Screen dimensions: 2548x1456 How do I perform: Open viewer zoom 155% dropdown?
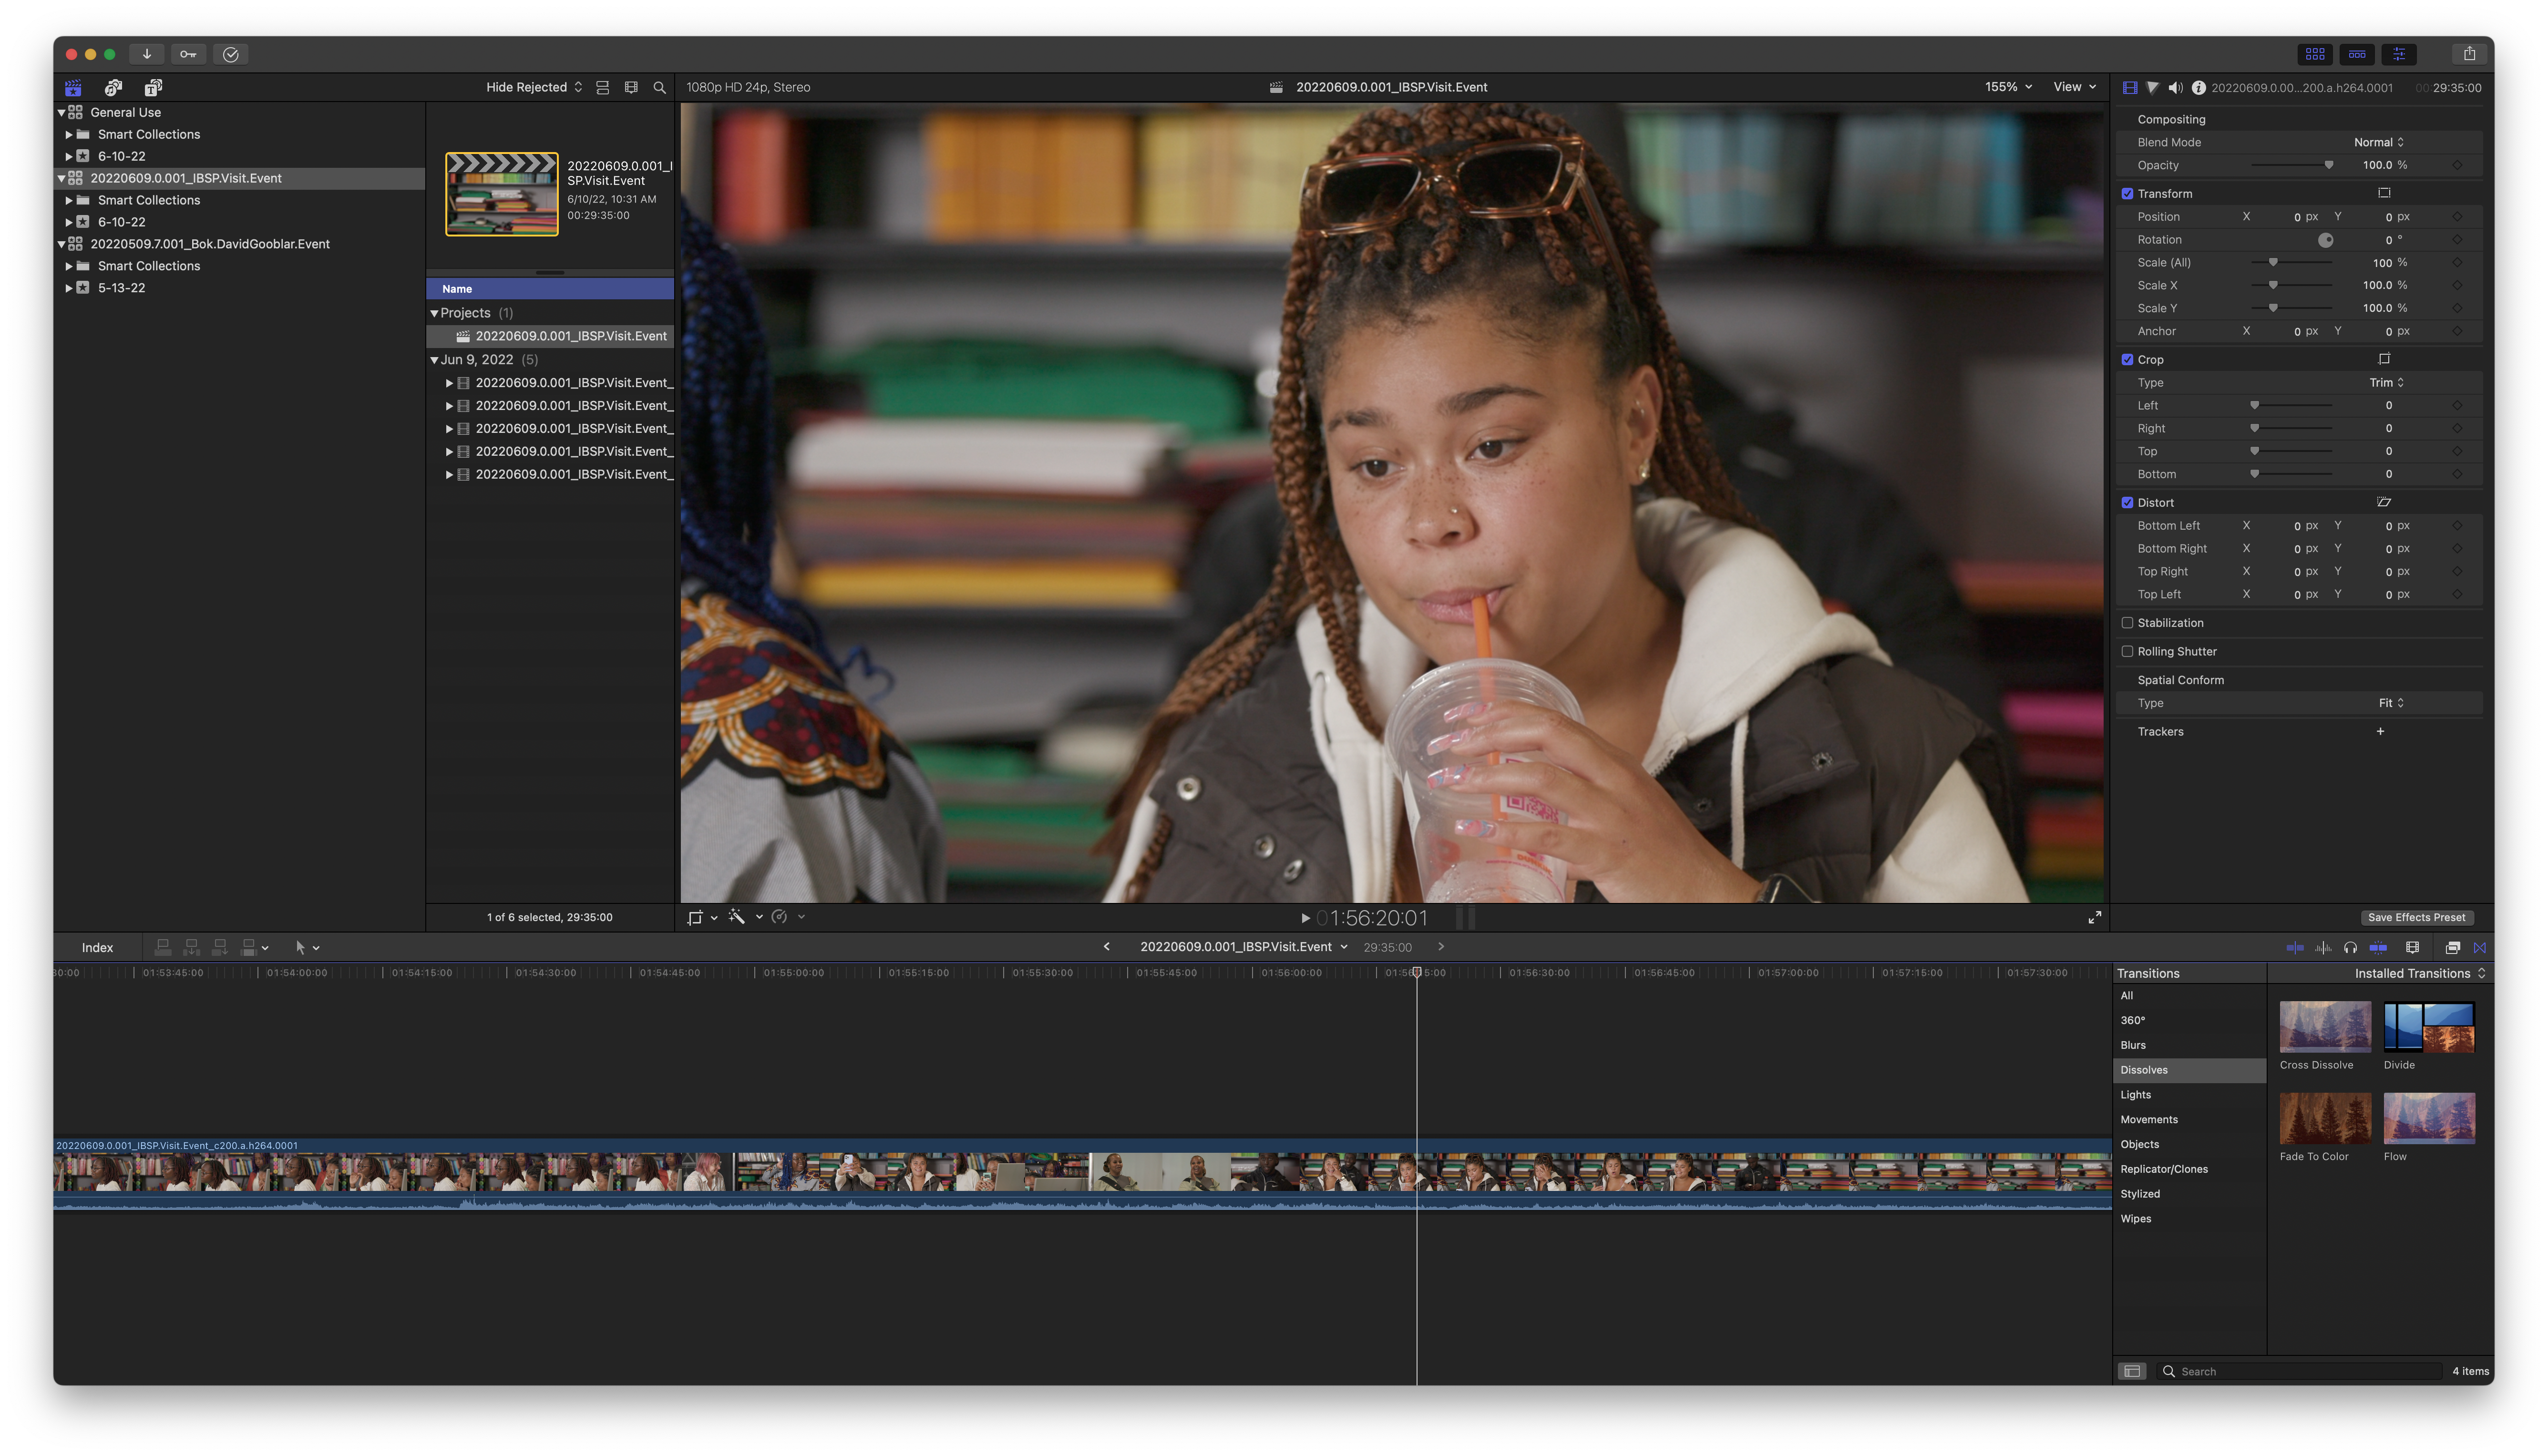[2008, 87]
